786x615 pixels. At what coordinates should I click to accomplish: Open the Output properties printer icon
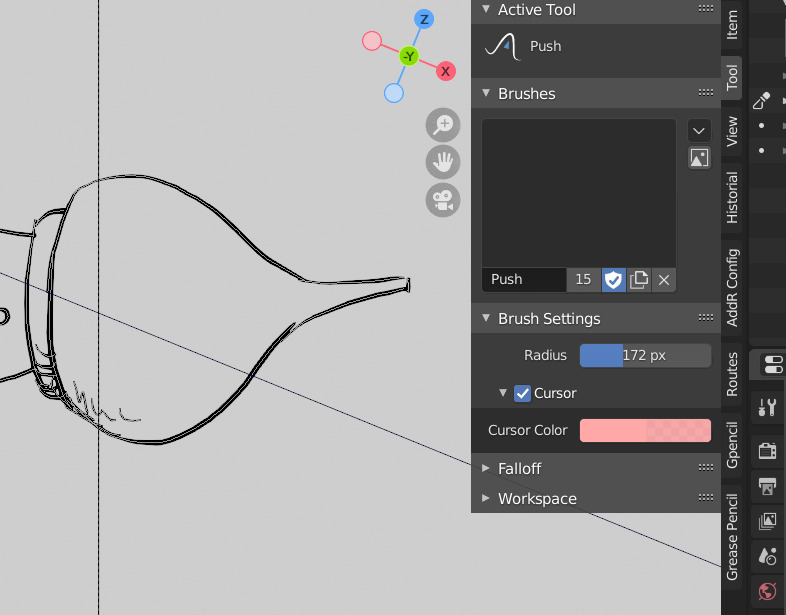point(767,486)
